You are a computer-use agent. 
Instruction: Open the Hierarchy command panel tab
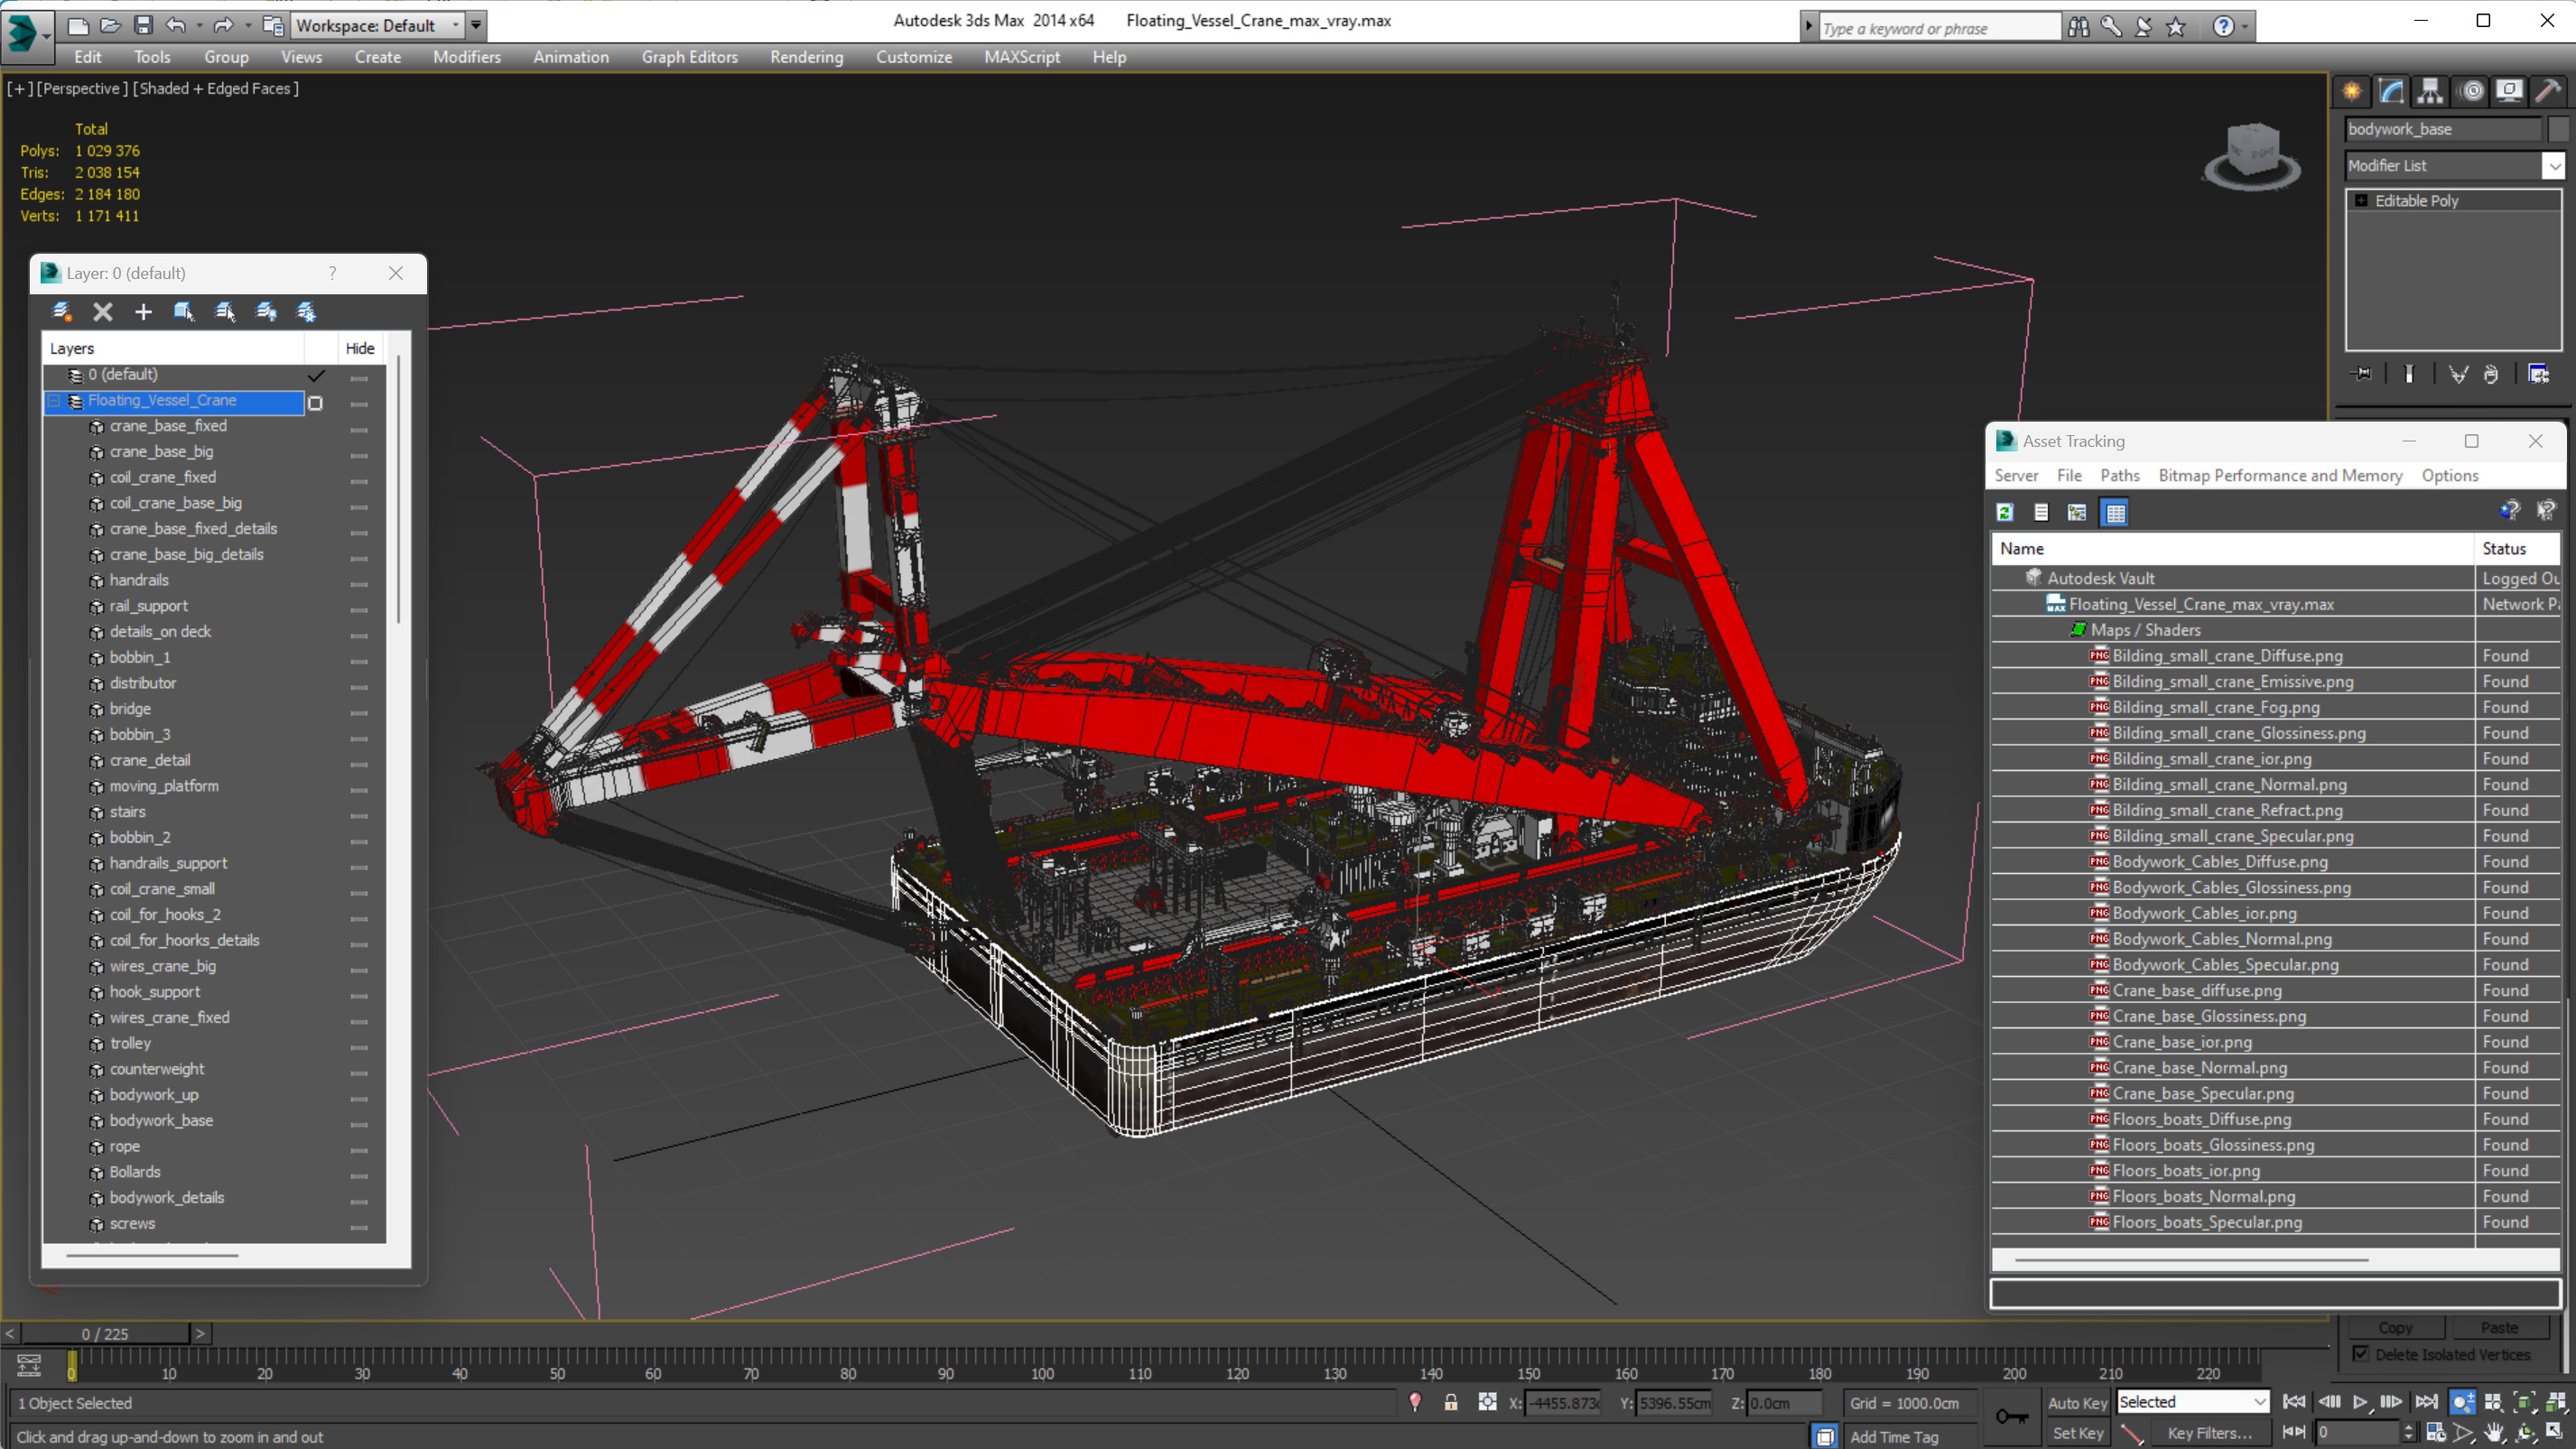pyautogui.click(x=2430, y=91)
